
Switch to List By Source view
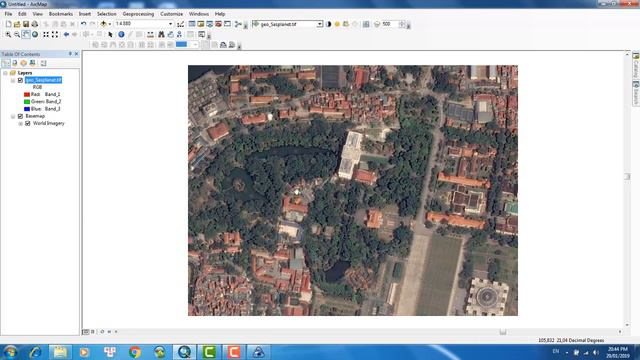click(15, 63)
